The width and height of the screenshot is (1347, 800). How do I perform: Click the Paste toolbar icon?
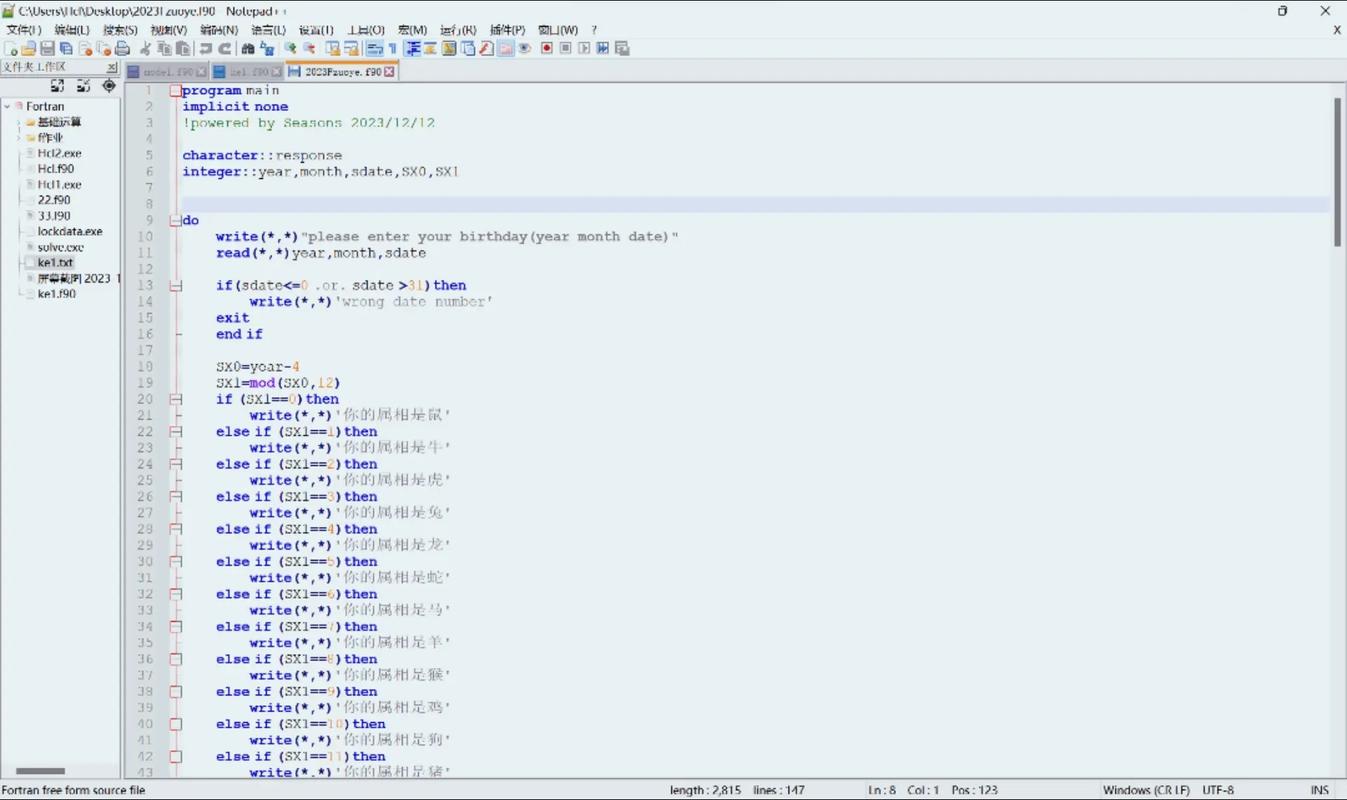(x=182, y=48)
